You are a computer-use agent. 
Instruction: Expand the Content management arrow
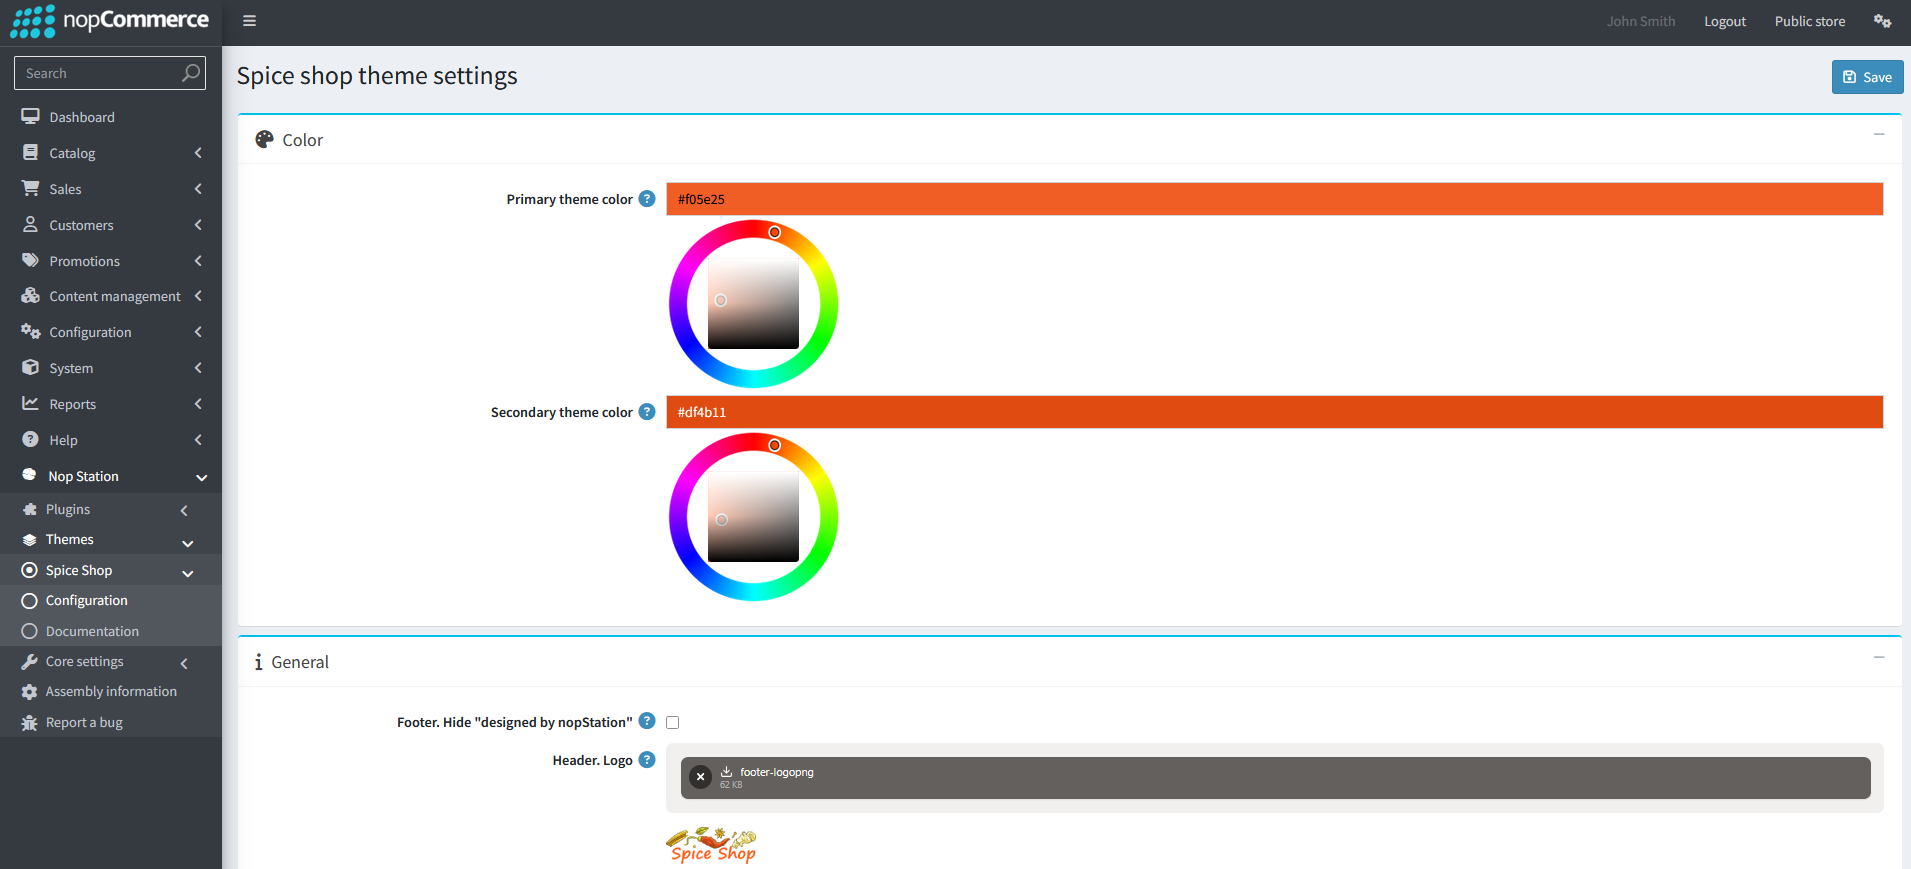[198, 296]
